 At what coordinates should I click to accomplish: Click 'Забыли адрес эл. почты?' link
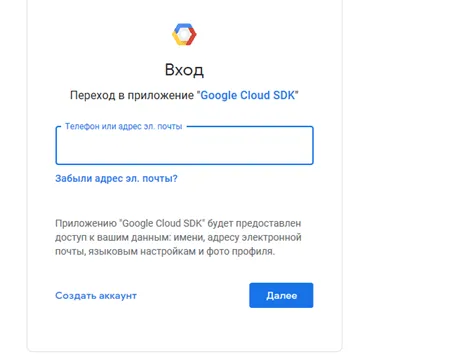[x=116, y=179]
